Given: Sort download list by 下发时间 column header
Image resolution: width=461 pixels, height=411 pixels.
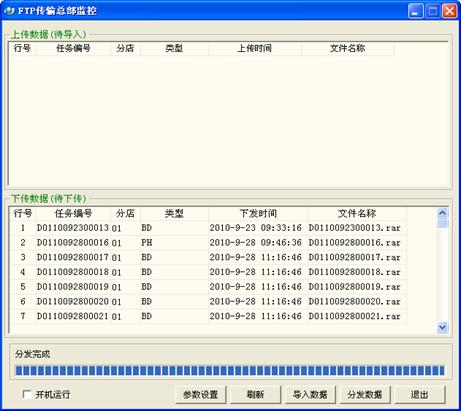Looking at the screenshot, I should tap(258, 213).
